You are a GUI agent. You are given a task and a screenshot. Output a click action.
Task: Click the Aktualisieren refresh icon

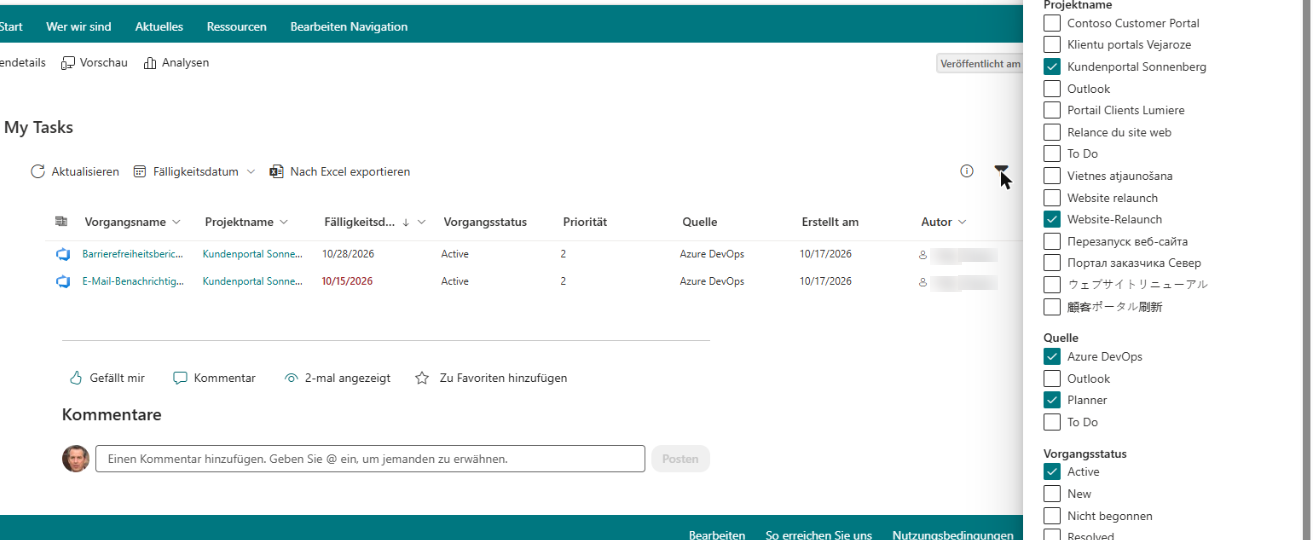tap(38, 172)
